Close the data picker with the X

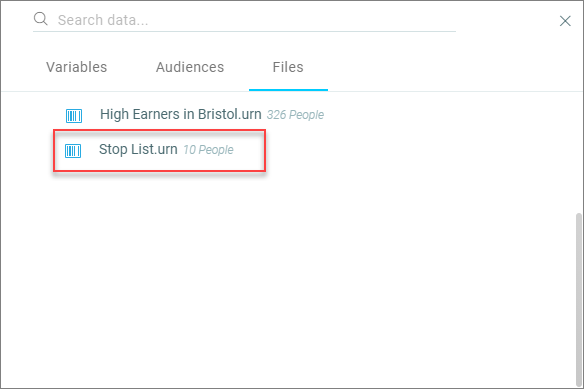point(565,21)
